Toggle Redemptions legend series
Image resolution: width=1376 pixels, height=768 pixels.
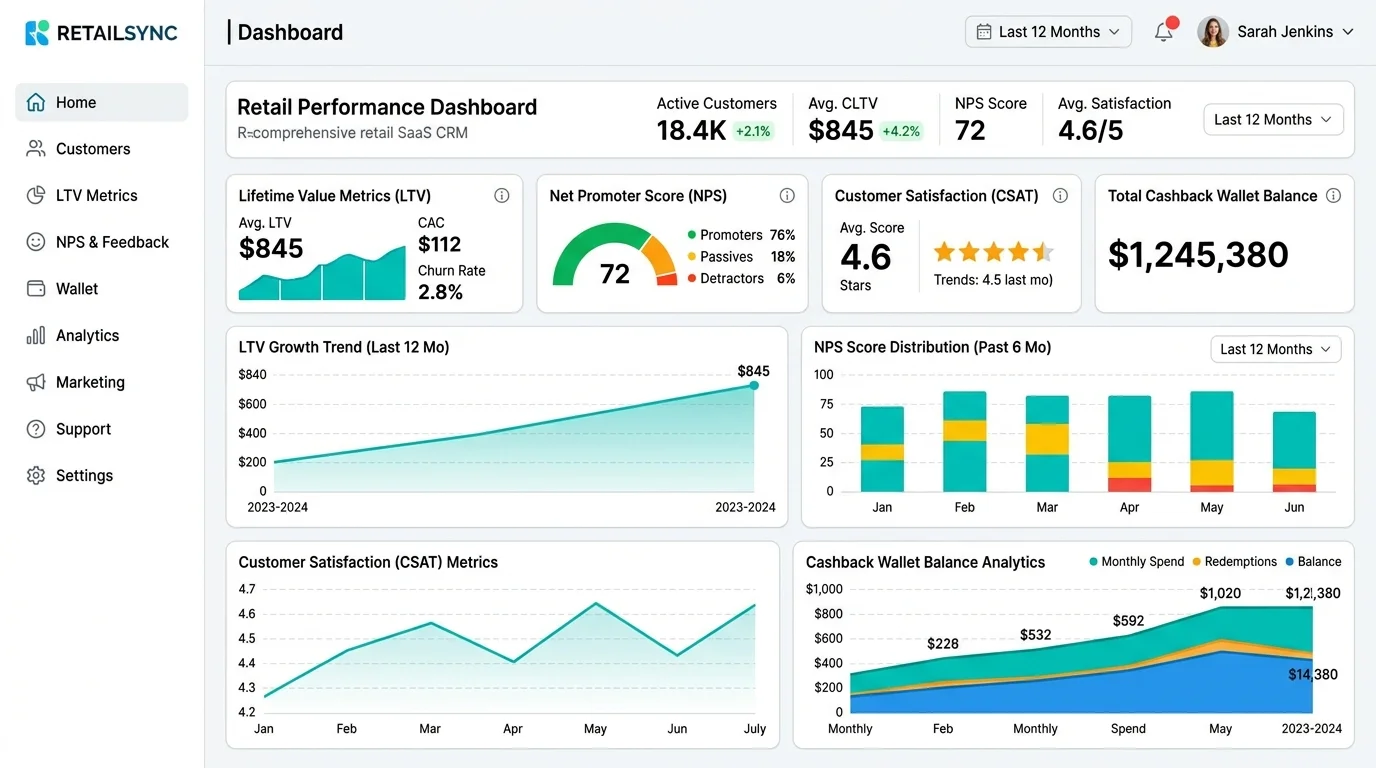pos(1234,562)
